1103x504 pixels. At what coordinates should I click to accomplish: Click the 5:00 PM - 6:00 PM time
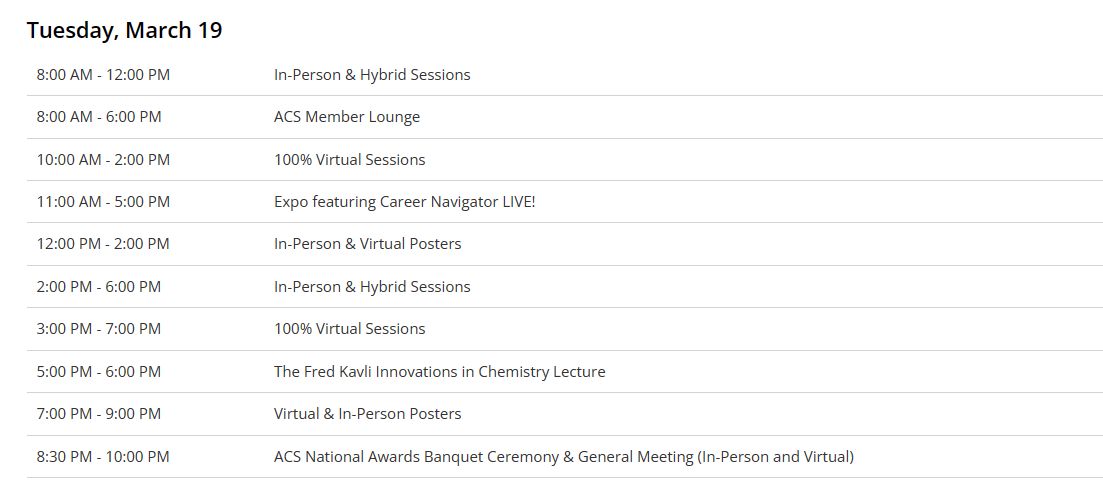pyautogui.click(x=99, y=372)
